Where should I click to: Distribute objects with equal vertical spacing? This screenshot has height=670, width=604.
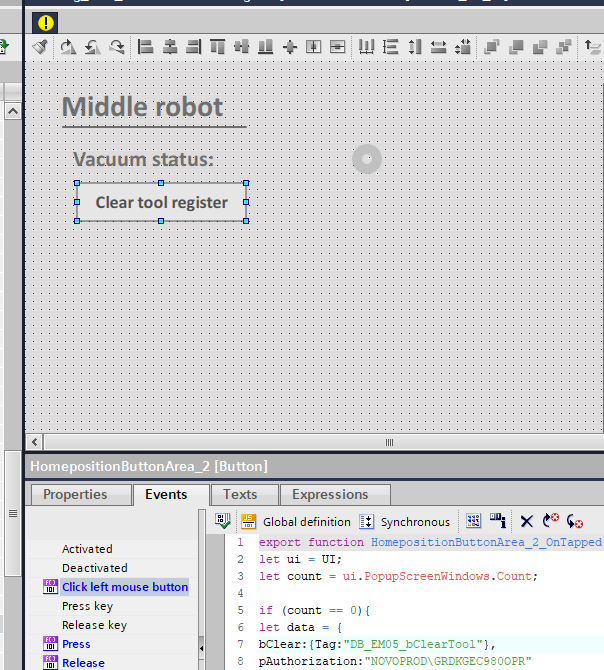(x=390, y=47)
